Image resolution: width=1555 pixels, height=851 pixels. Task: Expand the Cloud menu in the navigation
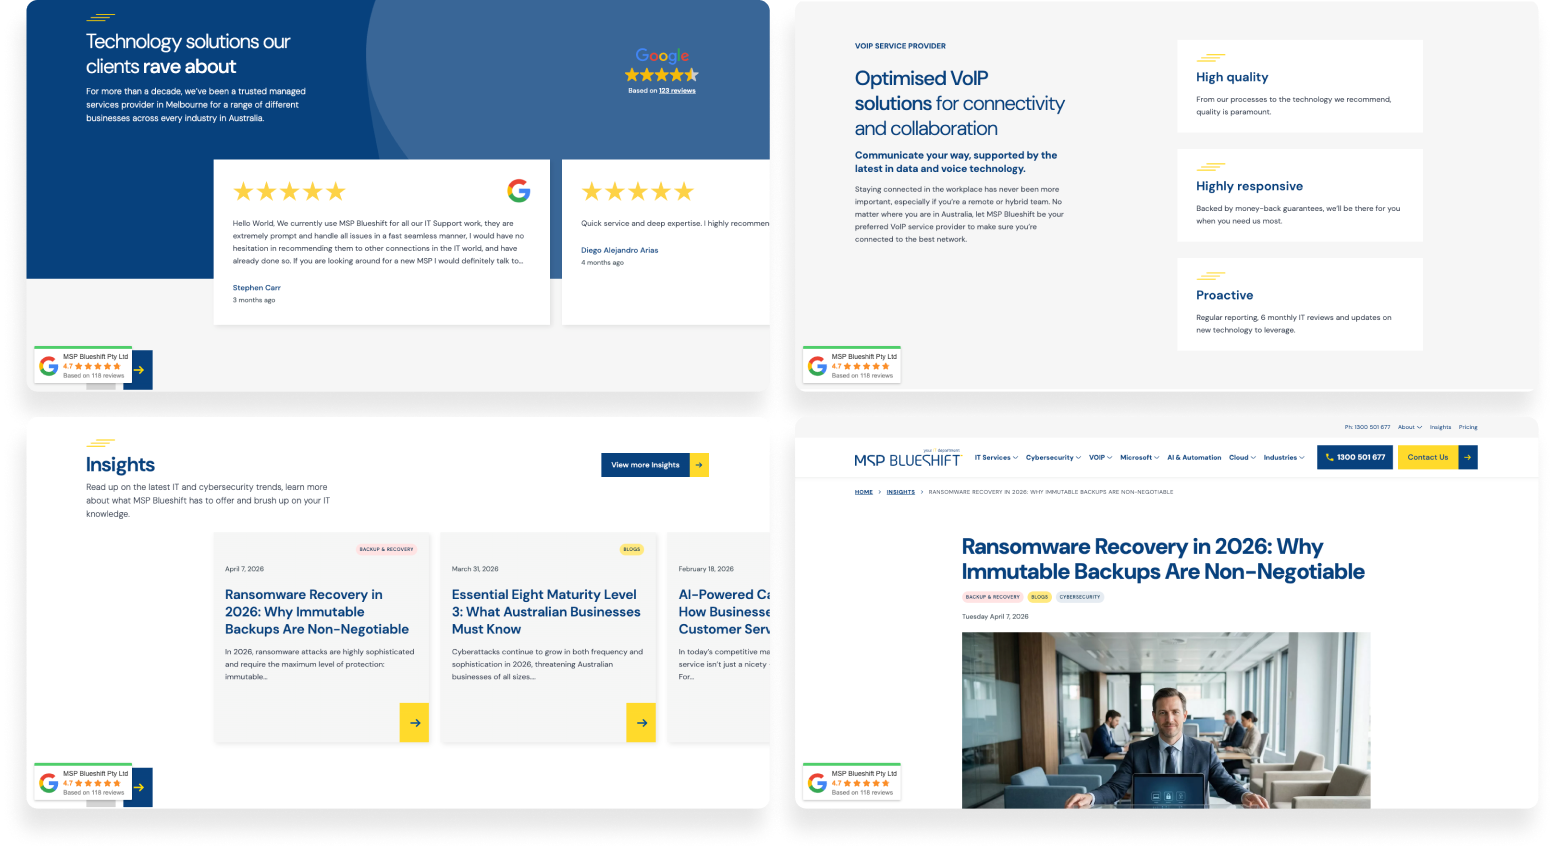[1242, 457]
